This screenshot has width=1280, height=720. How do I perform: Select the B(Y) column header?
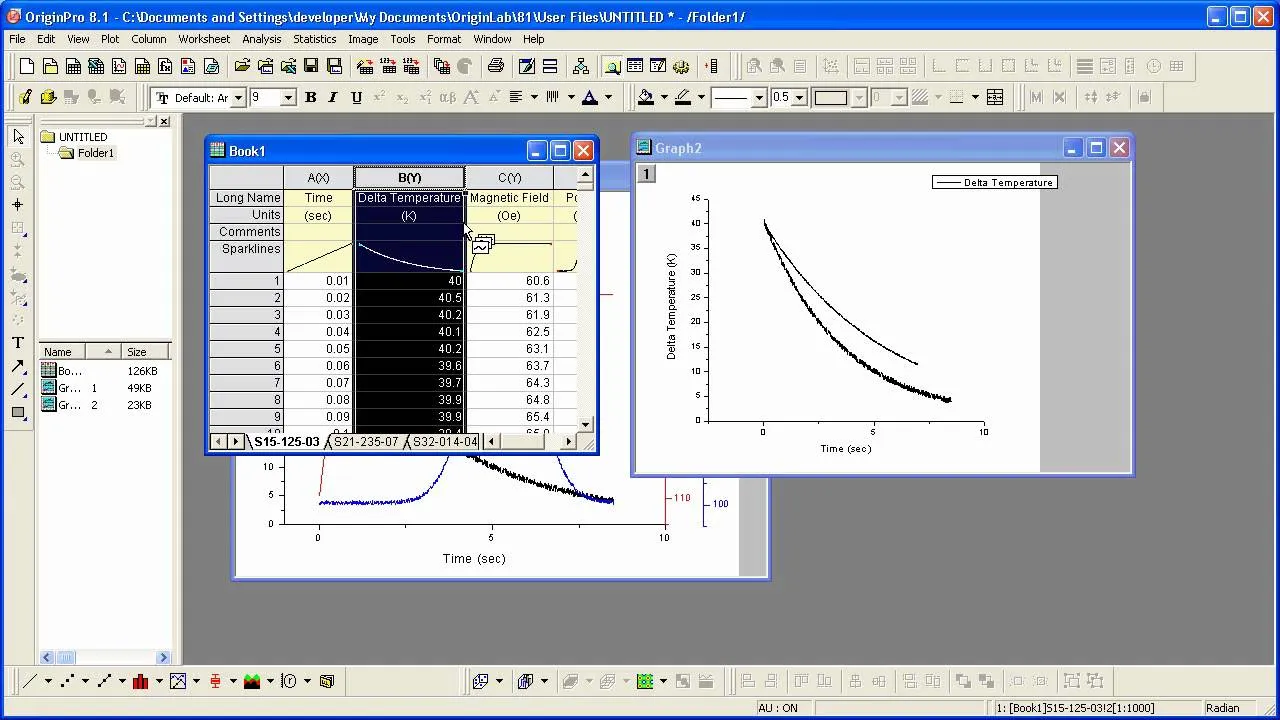pos(410,177)
